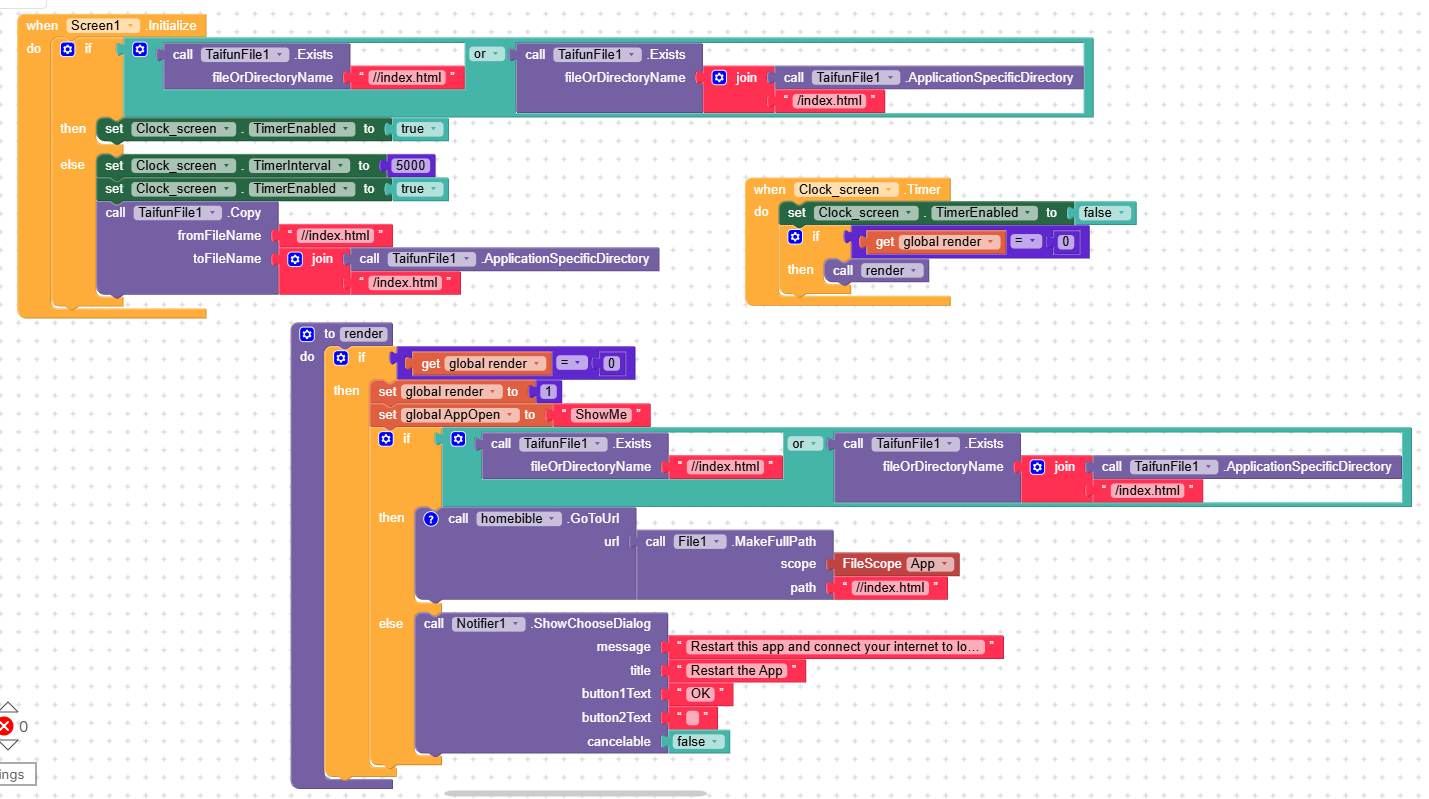Image resolution: width=1429 pixels, height=799 pixels.
Task: Open the TimerInterval property dropdown
Action: click(299, 166)
